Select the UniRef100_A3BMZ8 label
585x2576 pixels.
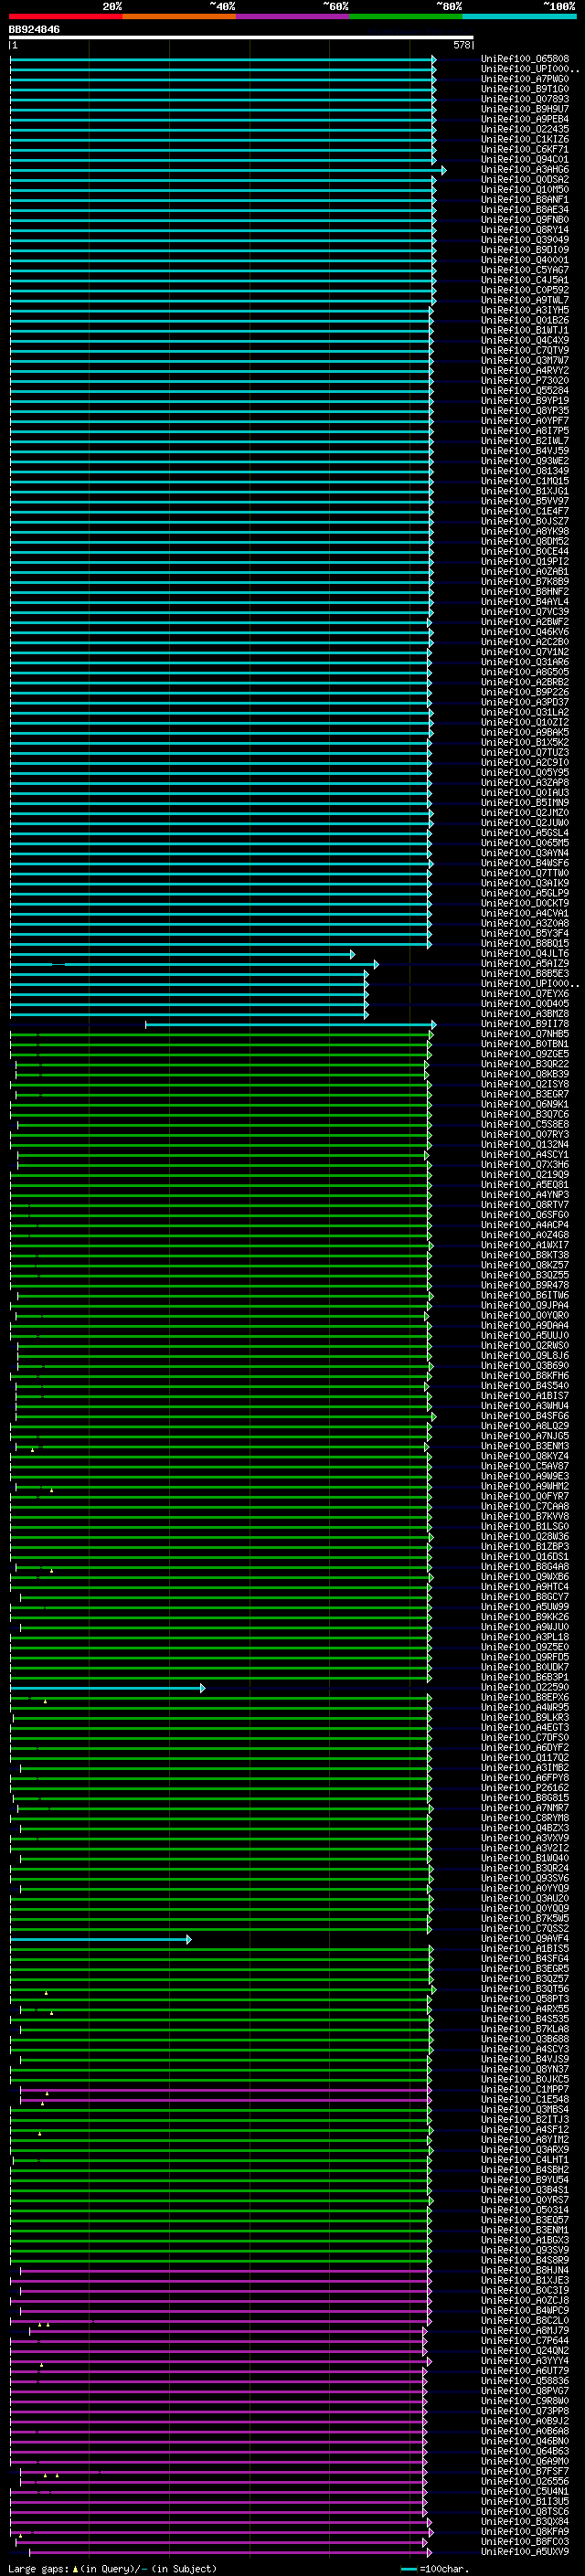[x=525, y=1014]
